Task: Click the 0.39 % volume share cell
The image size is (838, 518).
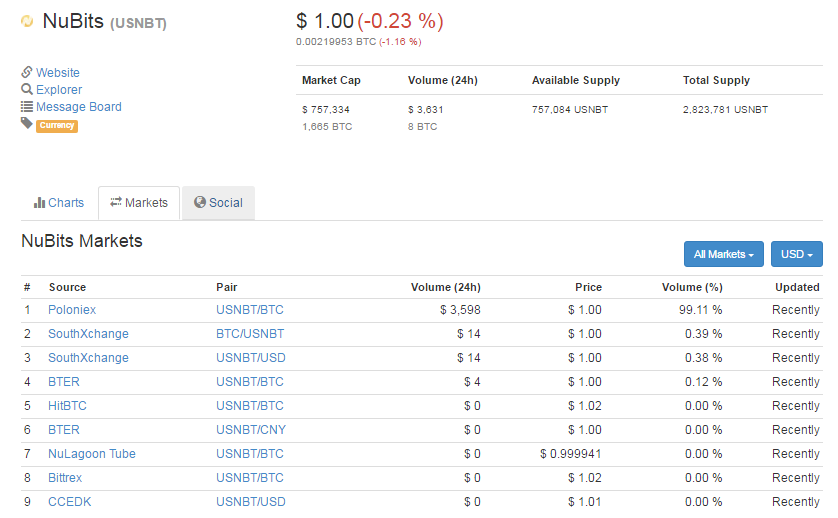Action: (x=704, y=334)
